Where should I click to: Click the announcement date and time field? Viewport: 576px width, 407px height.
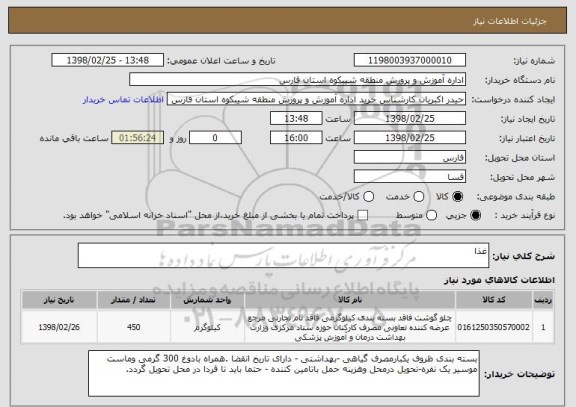pos(108,60)
